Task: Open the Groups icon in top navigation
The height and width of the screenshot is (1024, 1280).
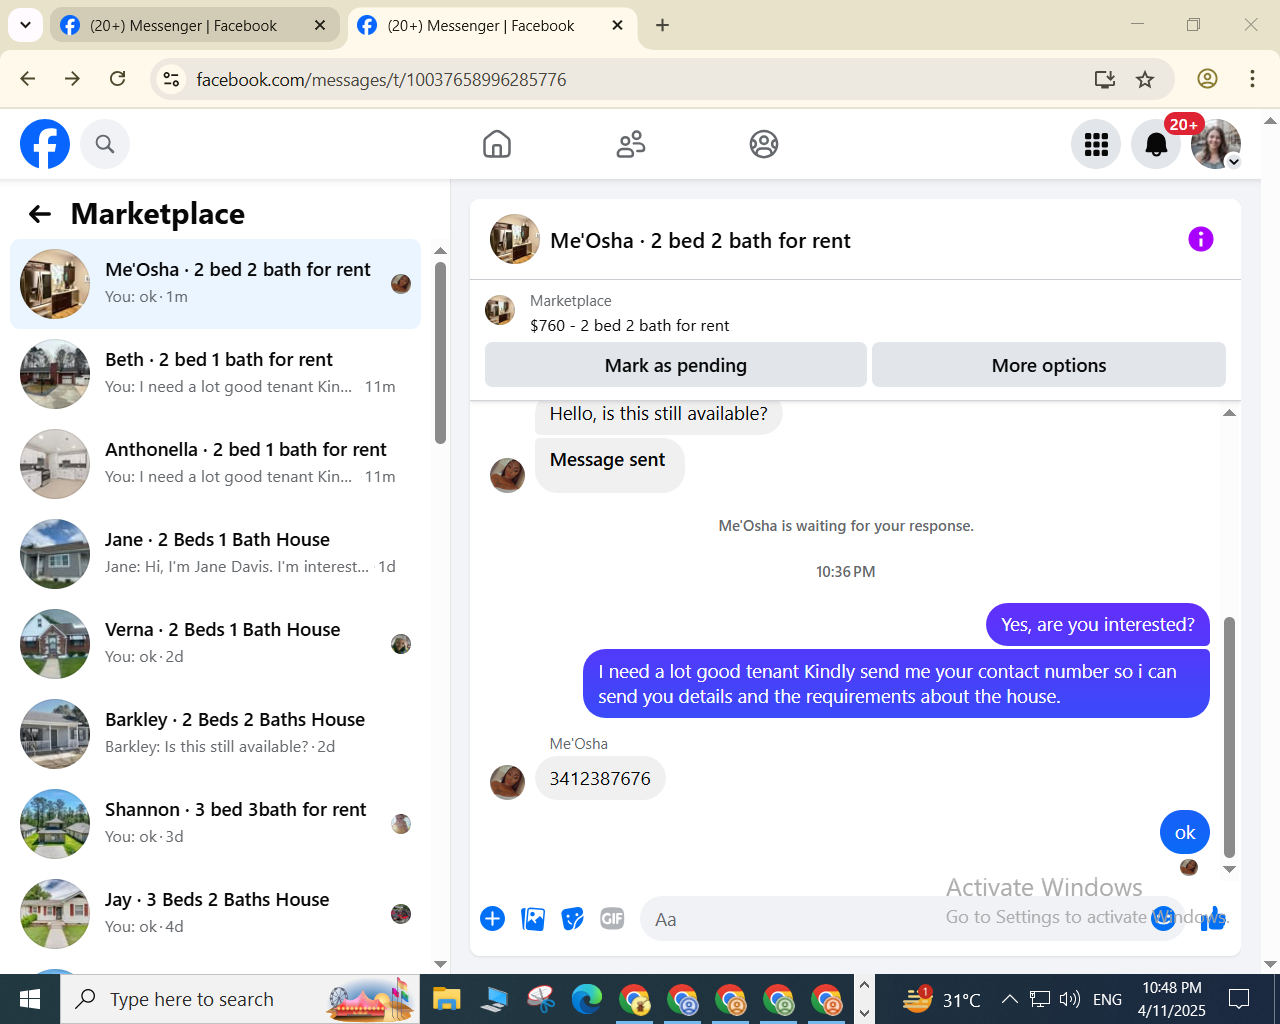Action: [764, 144]
